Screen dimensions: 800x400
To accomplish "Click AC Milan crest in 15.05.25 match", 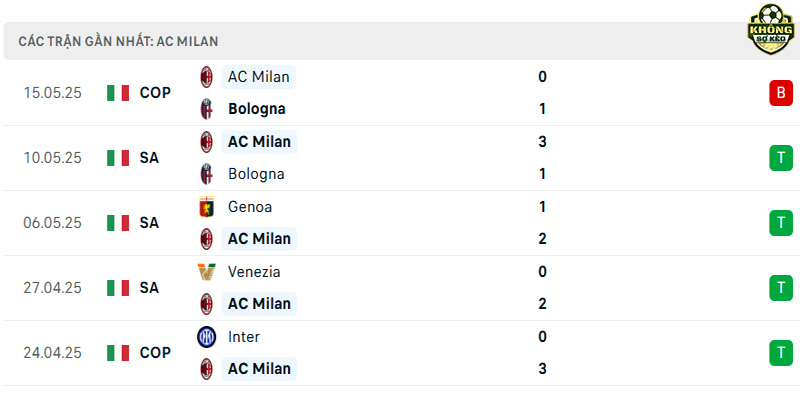I will pyautogui.click(x=207, y=77).
